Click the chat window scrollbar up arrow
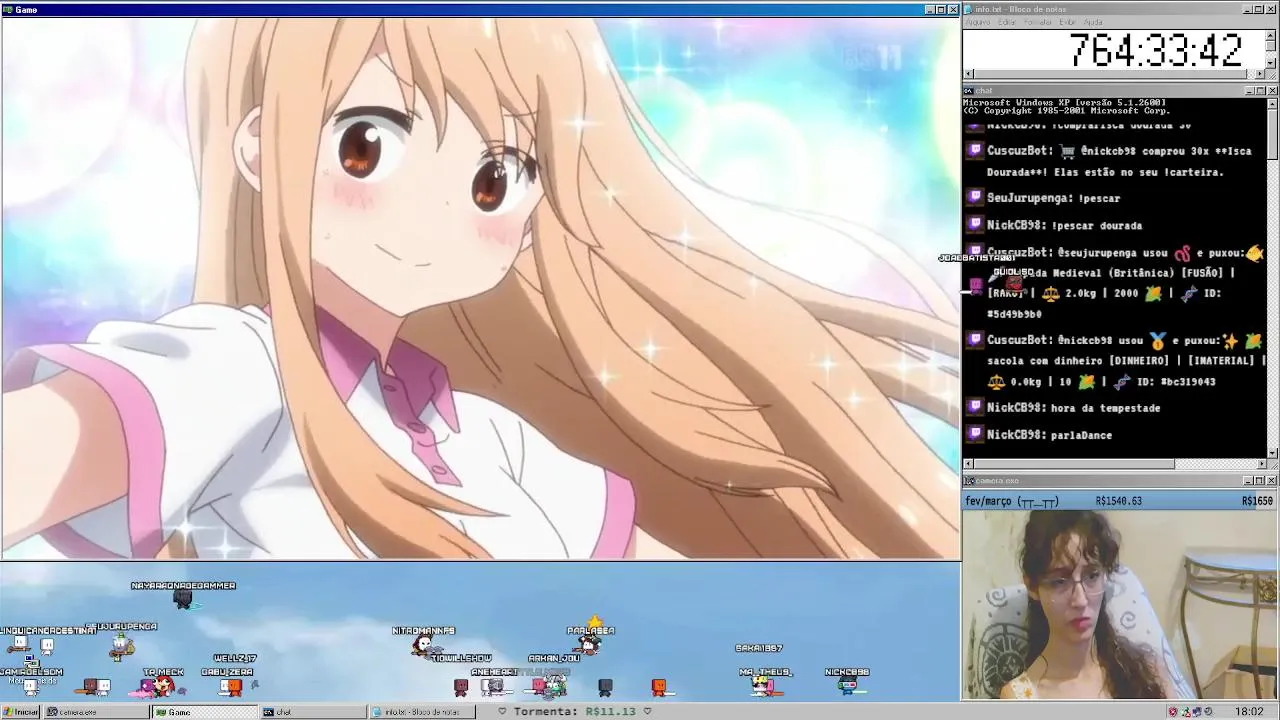Viewport: 1280px width, 720px height. click(x=1272, y=103)
